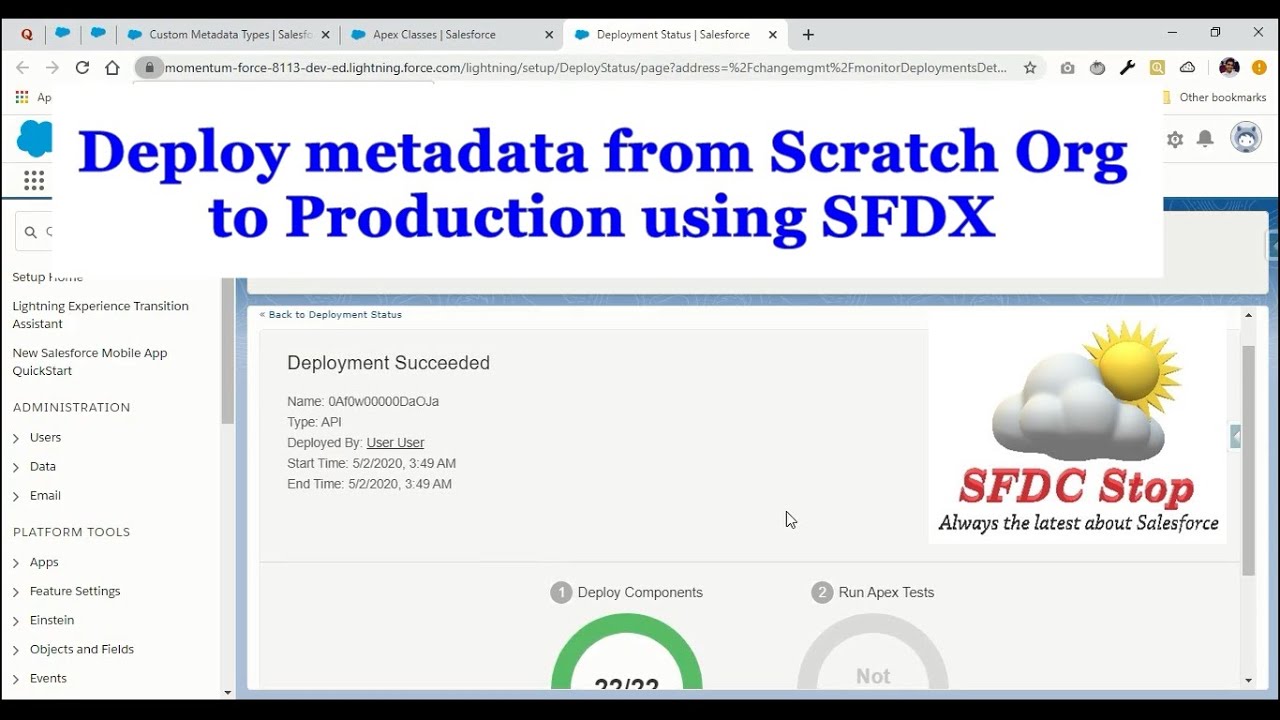Image resolution: width=1280 pixels, height=720 pixels.
Task: Expand the Apps setup node
Action: [16, 563]
